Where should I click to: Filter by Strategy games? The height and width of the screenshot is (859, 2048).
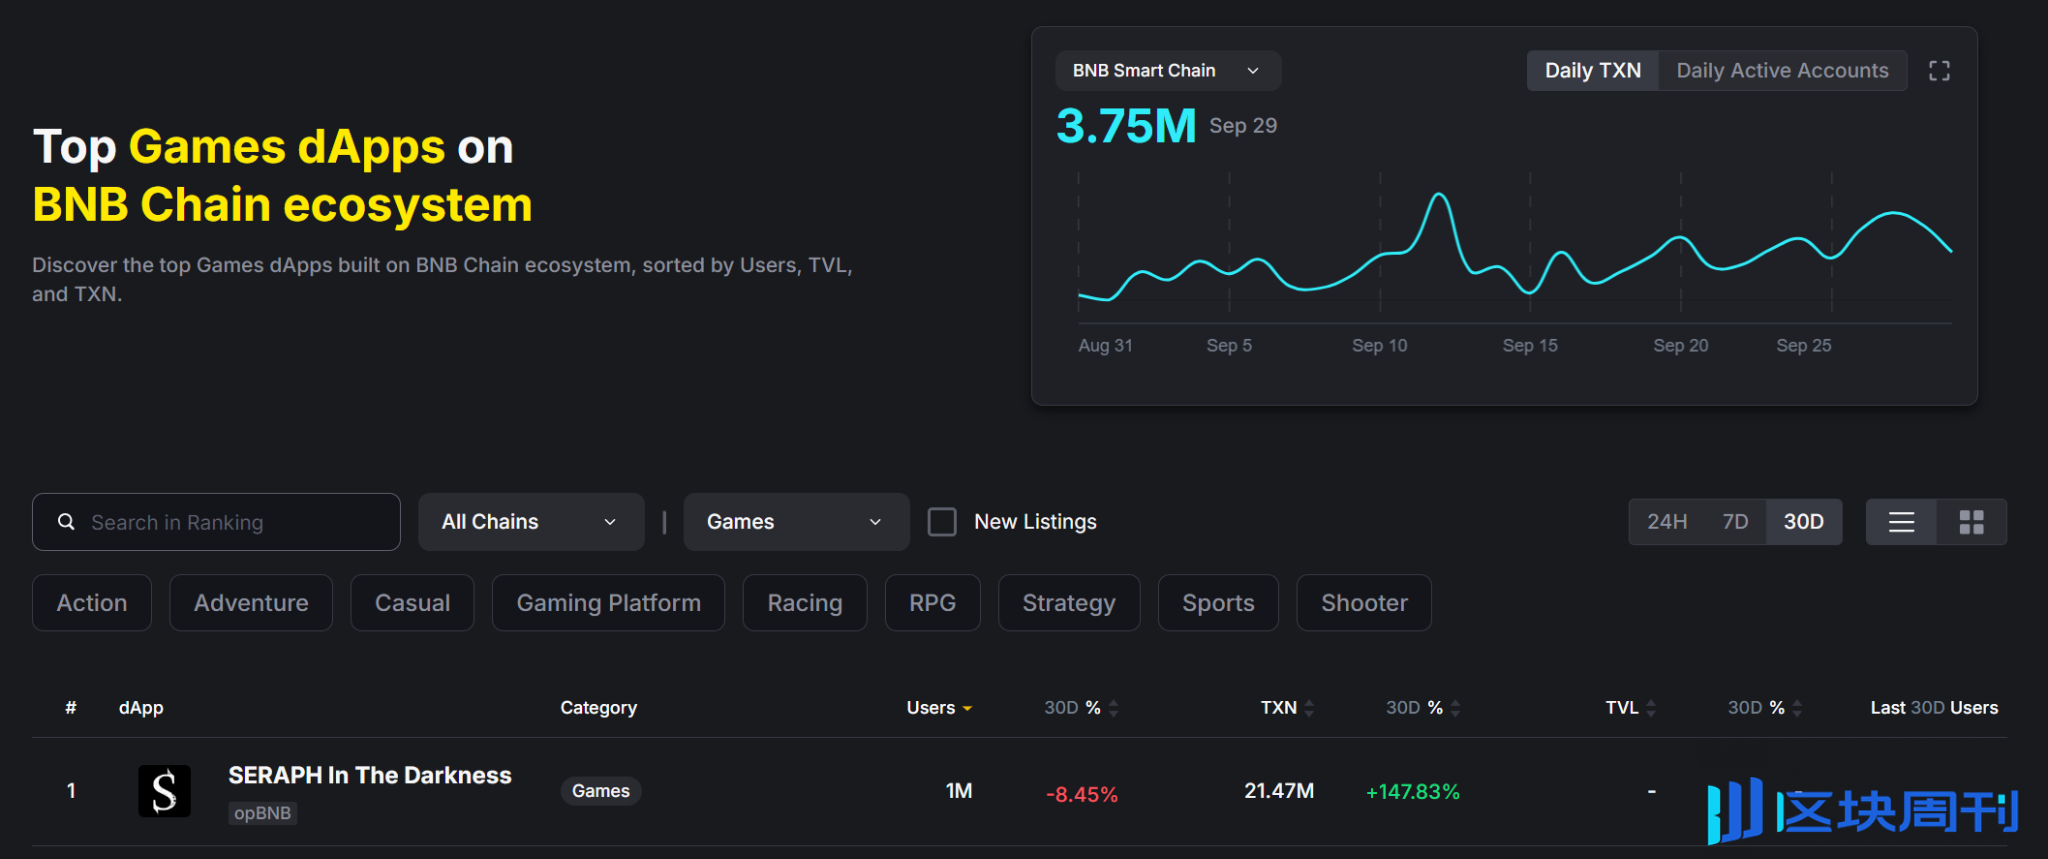(x=1069, y=603)
